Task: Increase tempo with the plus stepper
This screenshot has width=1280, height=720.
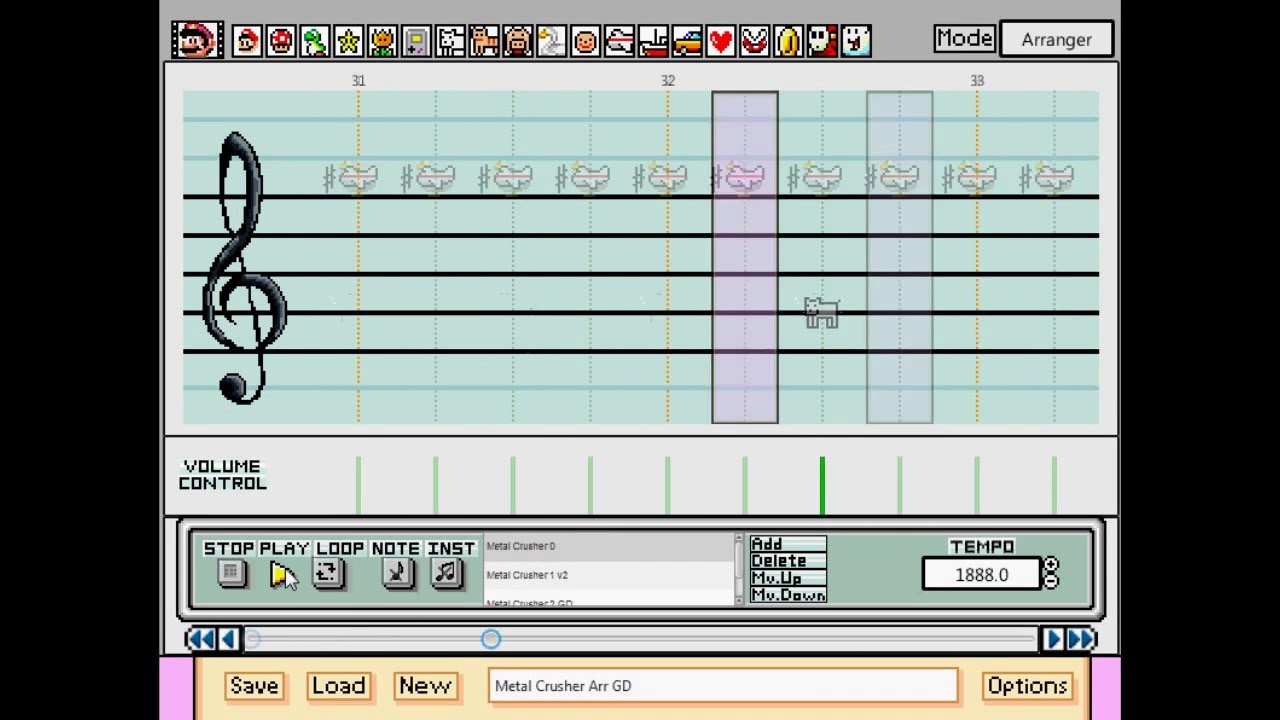Action: point(1051,566)
